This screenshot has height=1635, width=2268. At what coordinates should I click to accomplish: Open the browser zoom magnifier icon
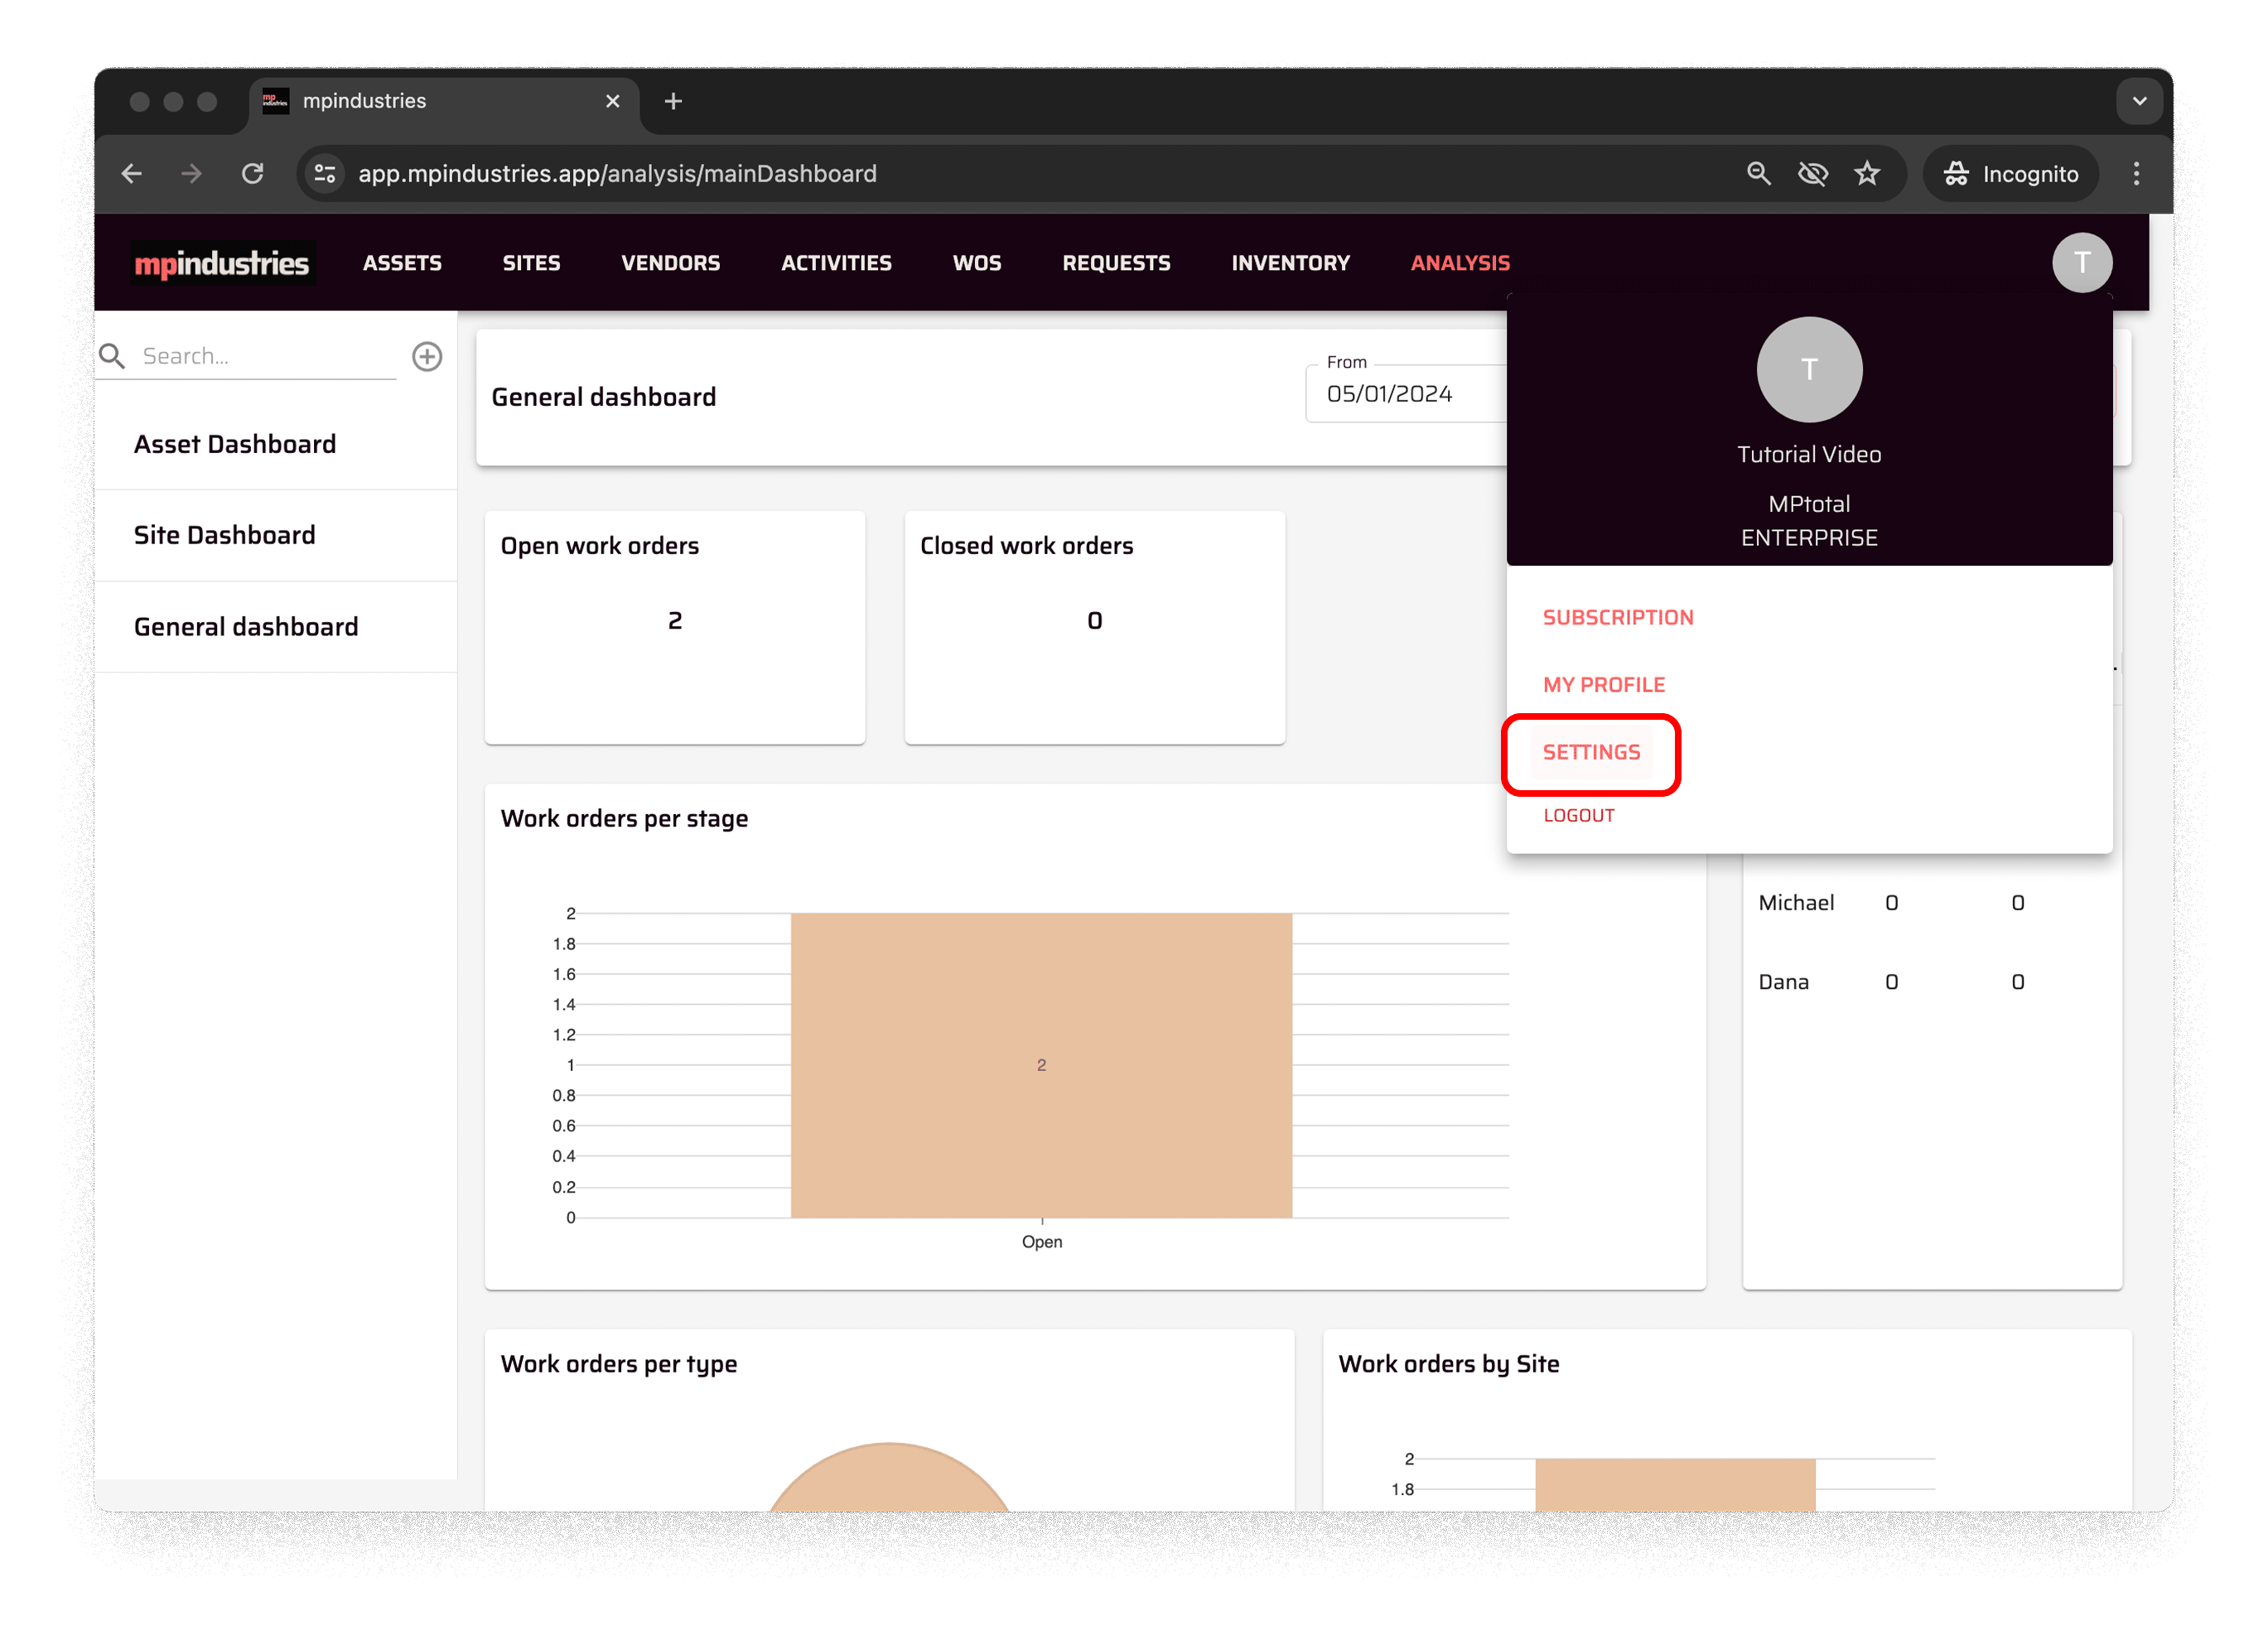click(x=1758, y=174)
